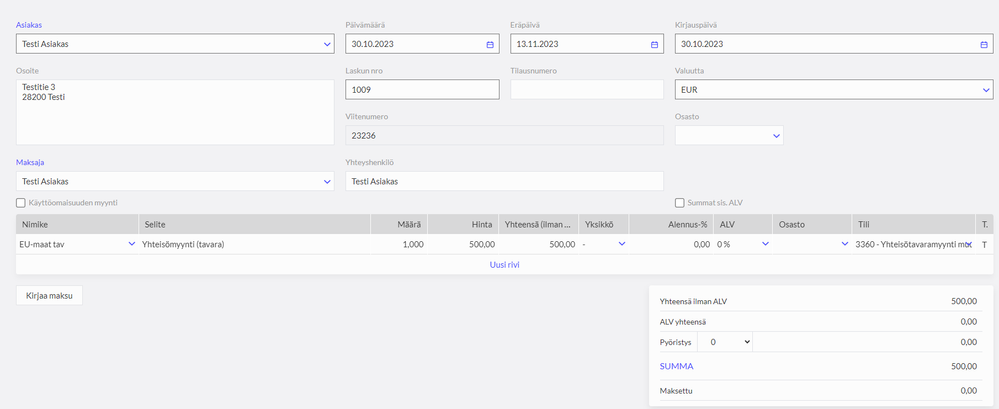The height and width of the screenshot is (409, 999).
Task: Open the Tili 3360 account dropdown
Action: click(966, 244)
